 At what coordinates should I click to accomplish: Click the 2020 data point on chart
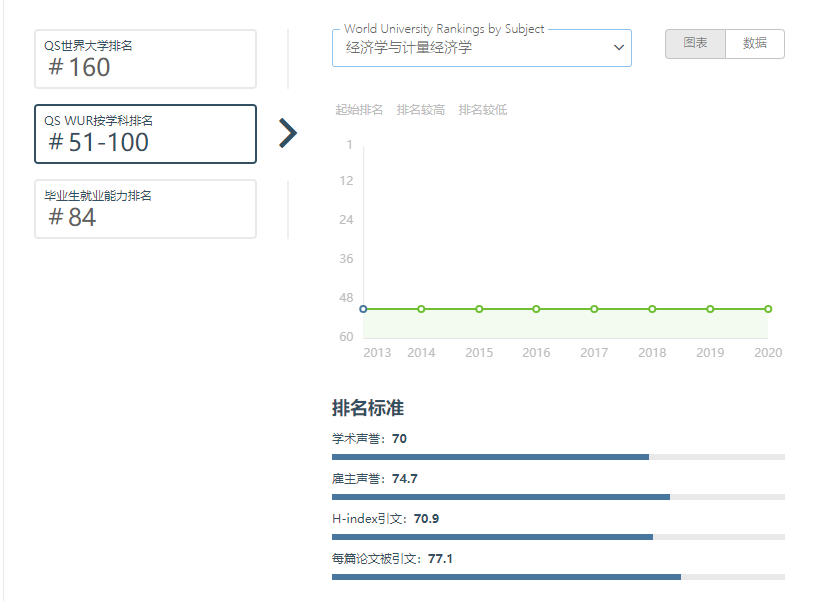pyautogui.click(x=768, y=309)
